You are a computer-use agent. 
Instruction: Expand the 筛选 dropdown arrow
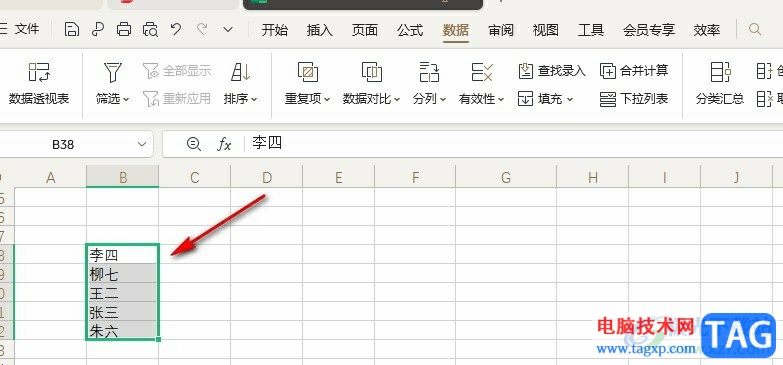tap(126, 99)
